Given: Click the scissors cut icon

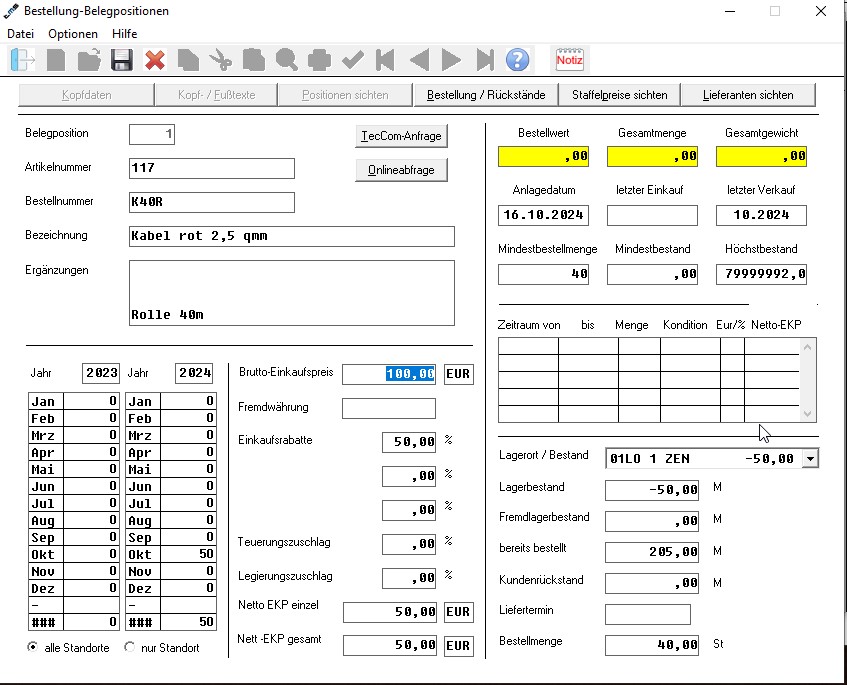Looking at the screenshot, I should click(x=221, y=59).
